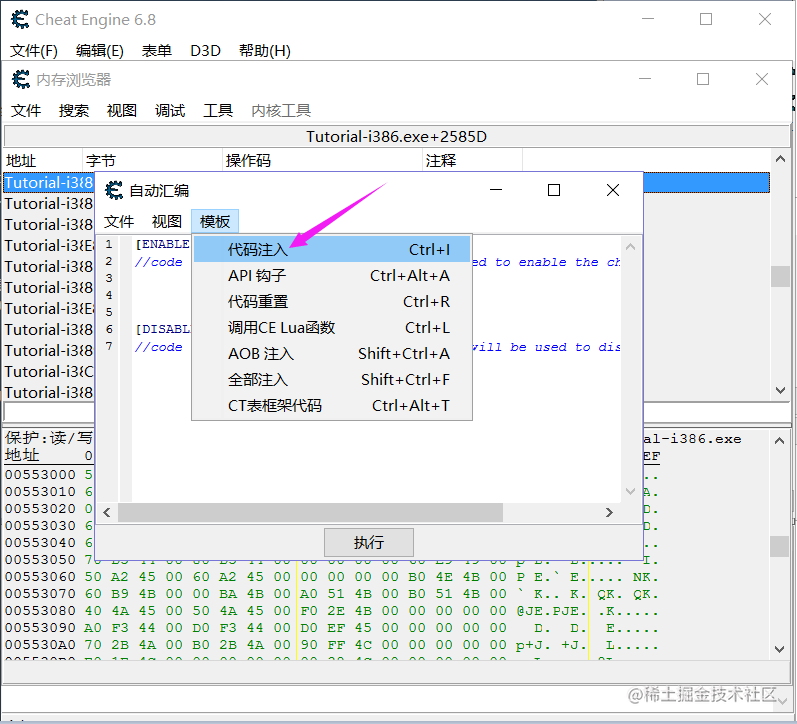The width and height of the screenshot is (797, 724).
Task: Open 帮助(H) menu in main window
Action: click(265, 50)
